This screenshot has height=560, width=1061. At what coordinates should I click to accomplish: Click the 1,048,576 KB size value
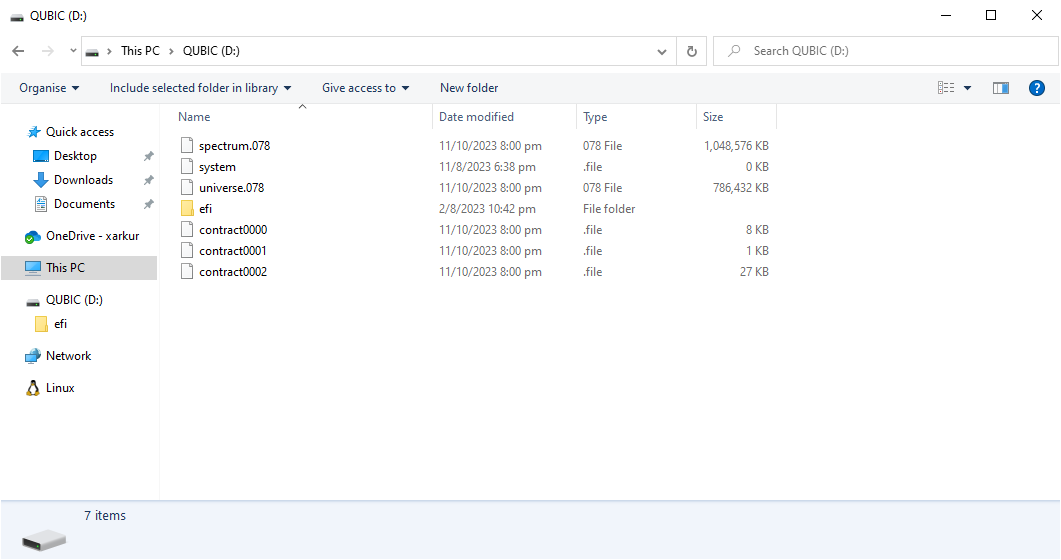(x=736, y=145)
